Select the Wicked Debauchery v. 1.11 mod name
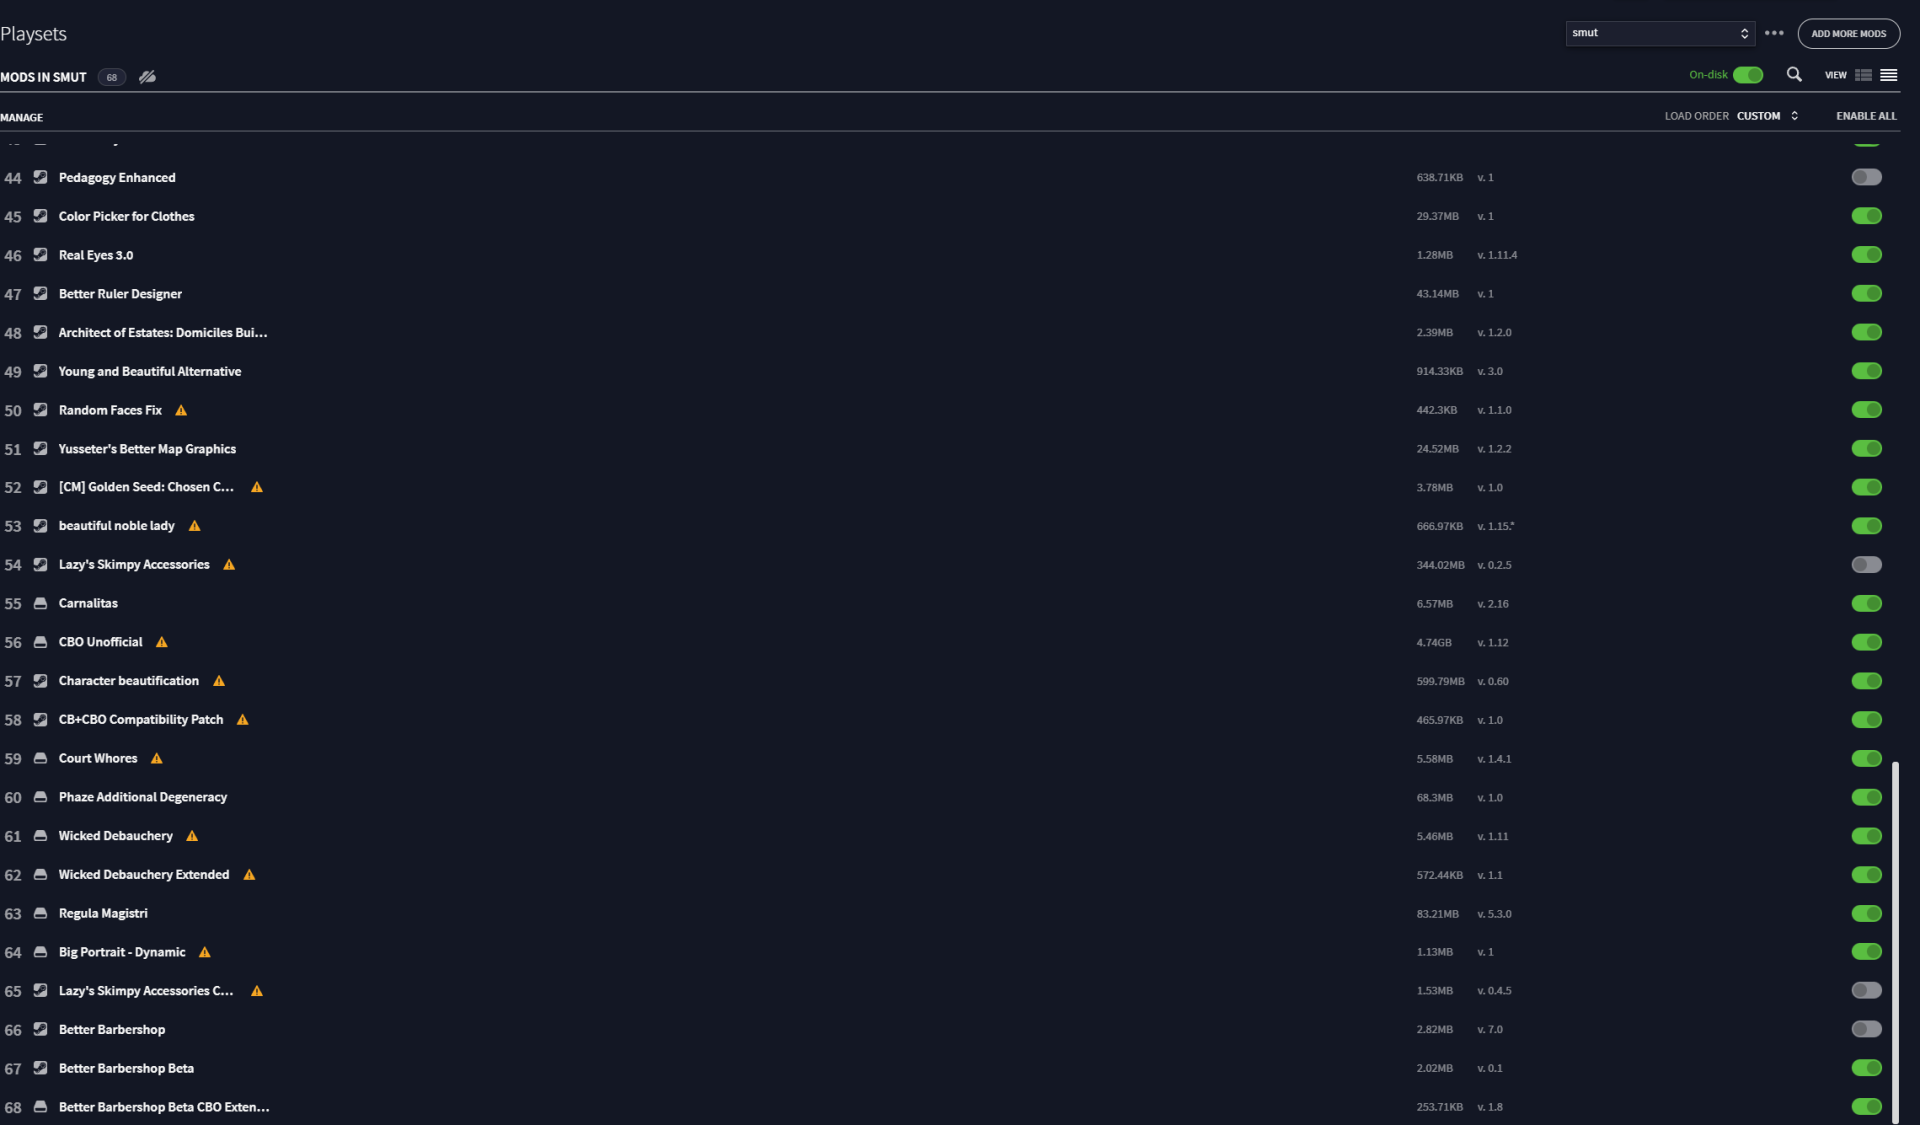 coord(116,836)
